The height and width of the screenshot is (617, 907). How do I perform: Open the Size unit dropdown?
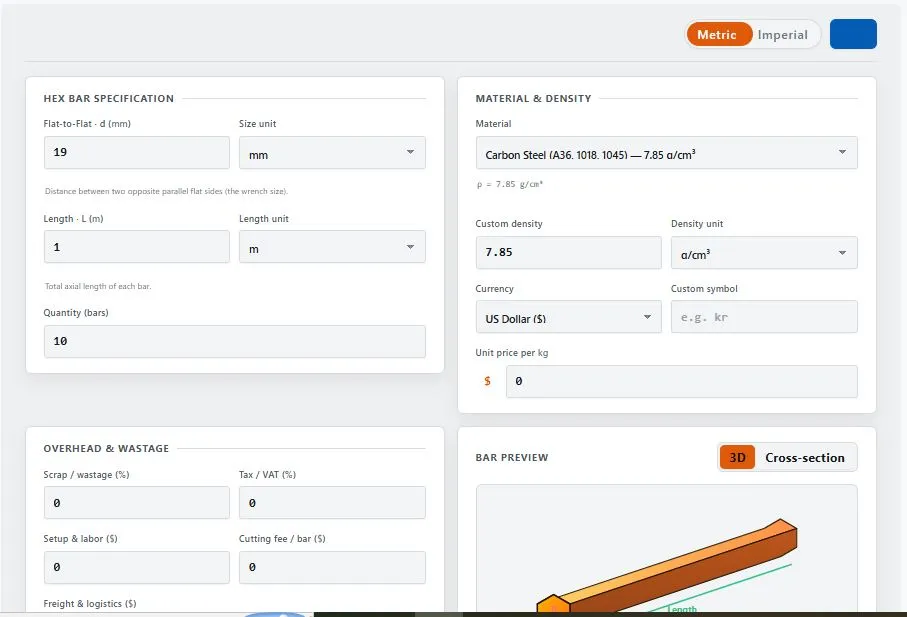(332, 153)
